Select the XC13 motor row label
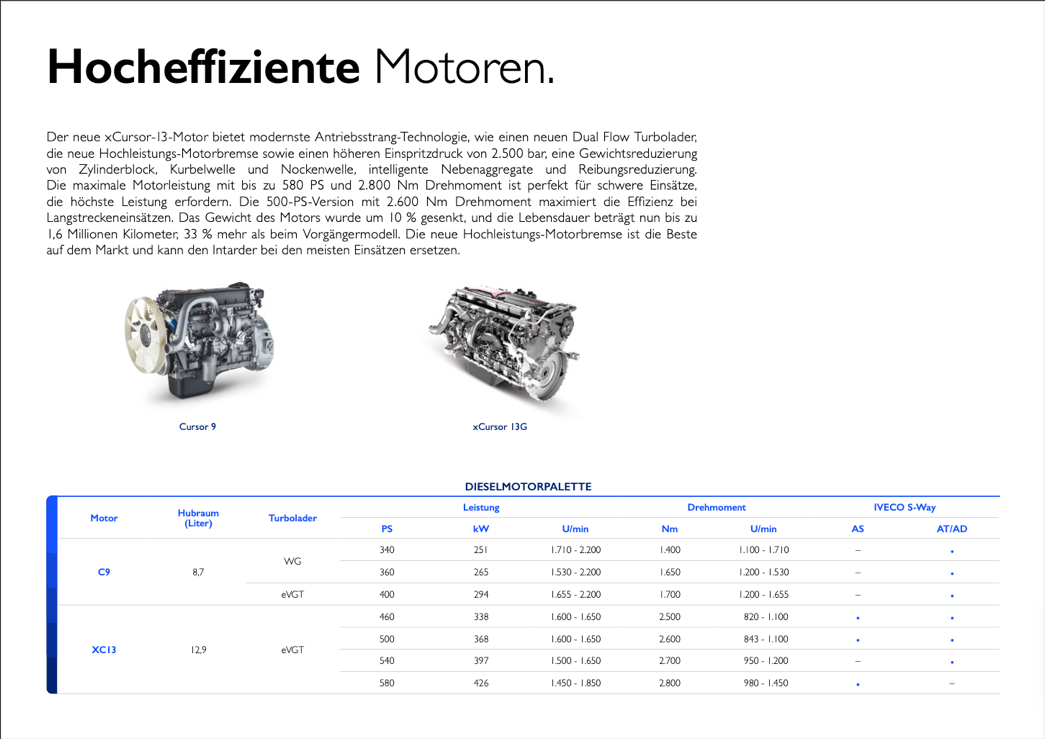 [x=104, y=649]
